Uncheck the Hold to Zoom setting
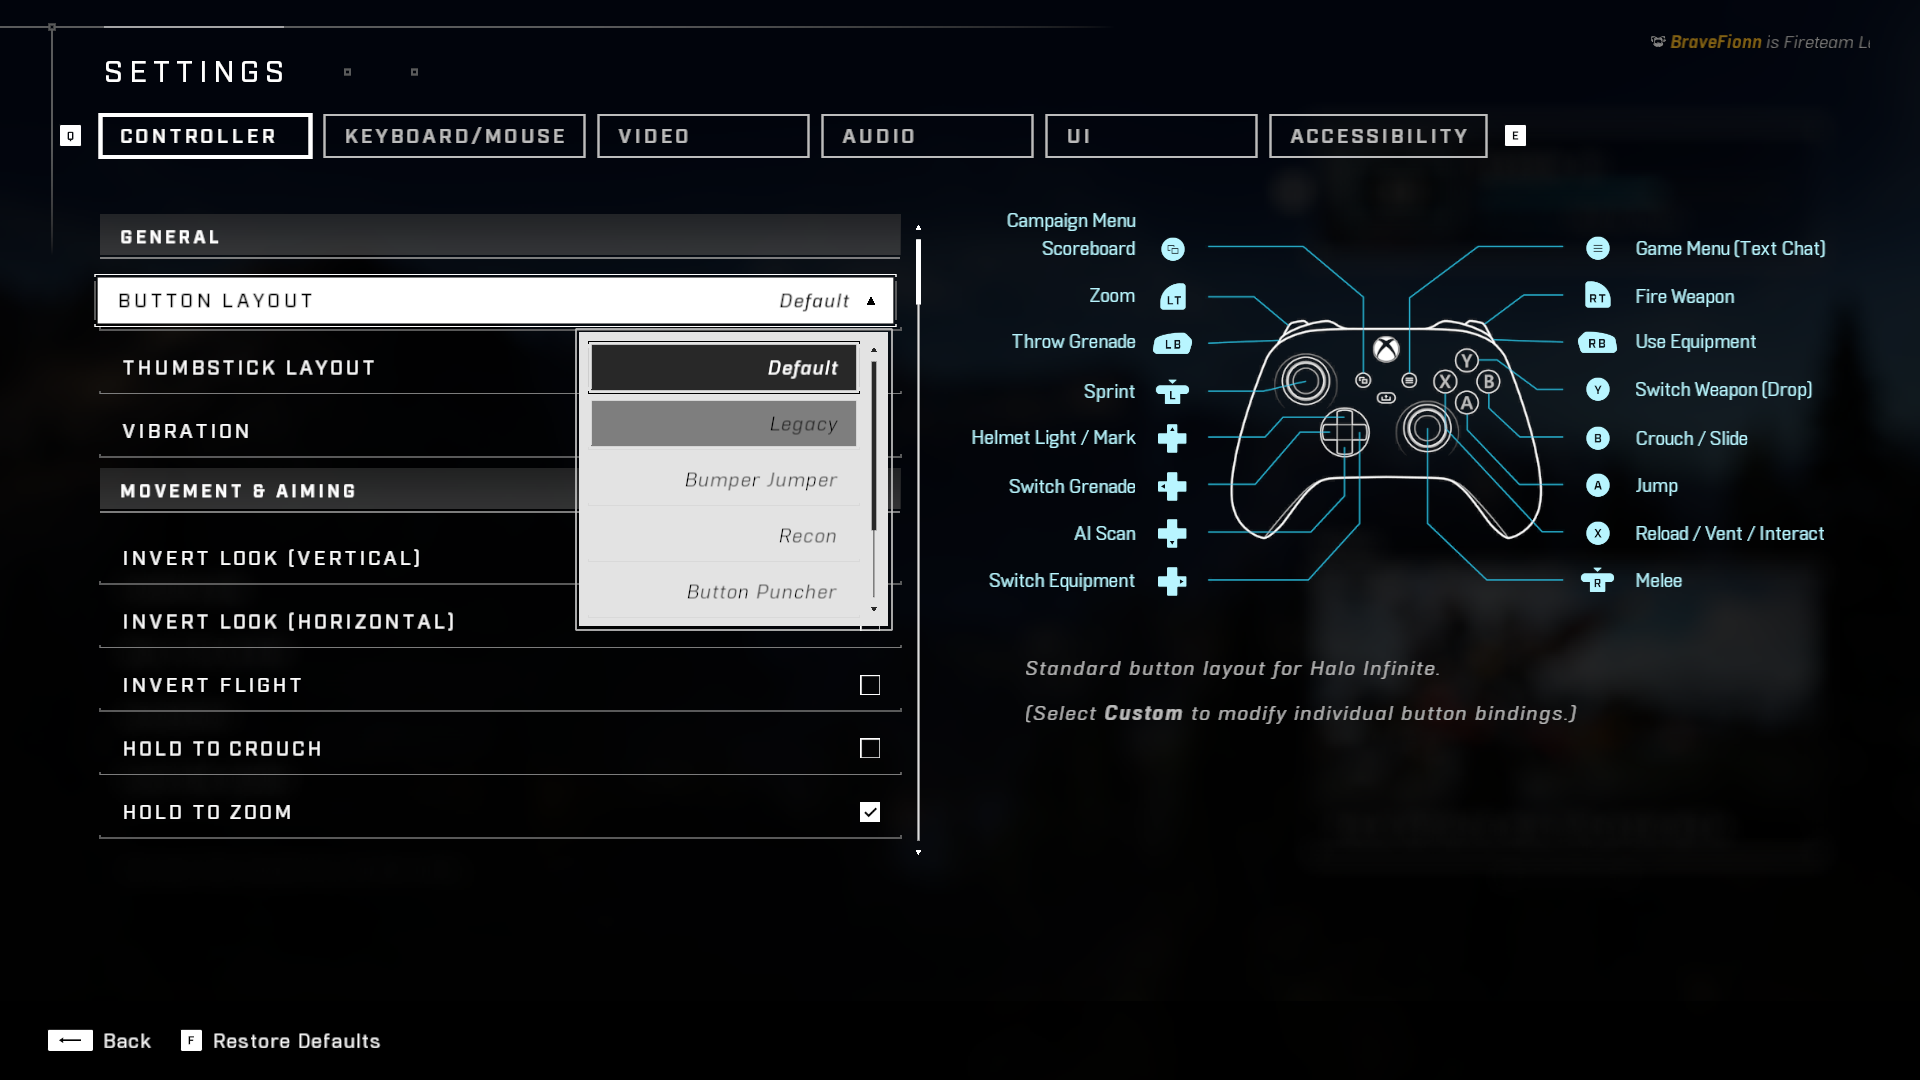 [x=869, y=812]
